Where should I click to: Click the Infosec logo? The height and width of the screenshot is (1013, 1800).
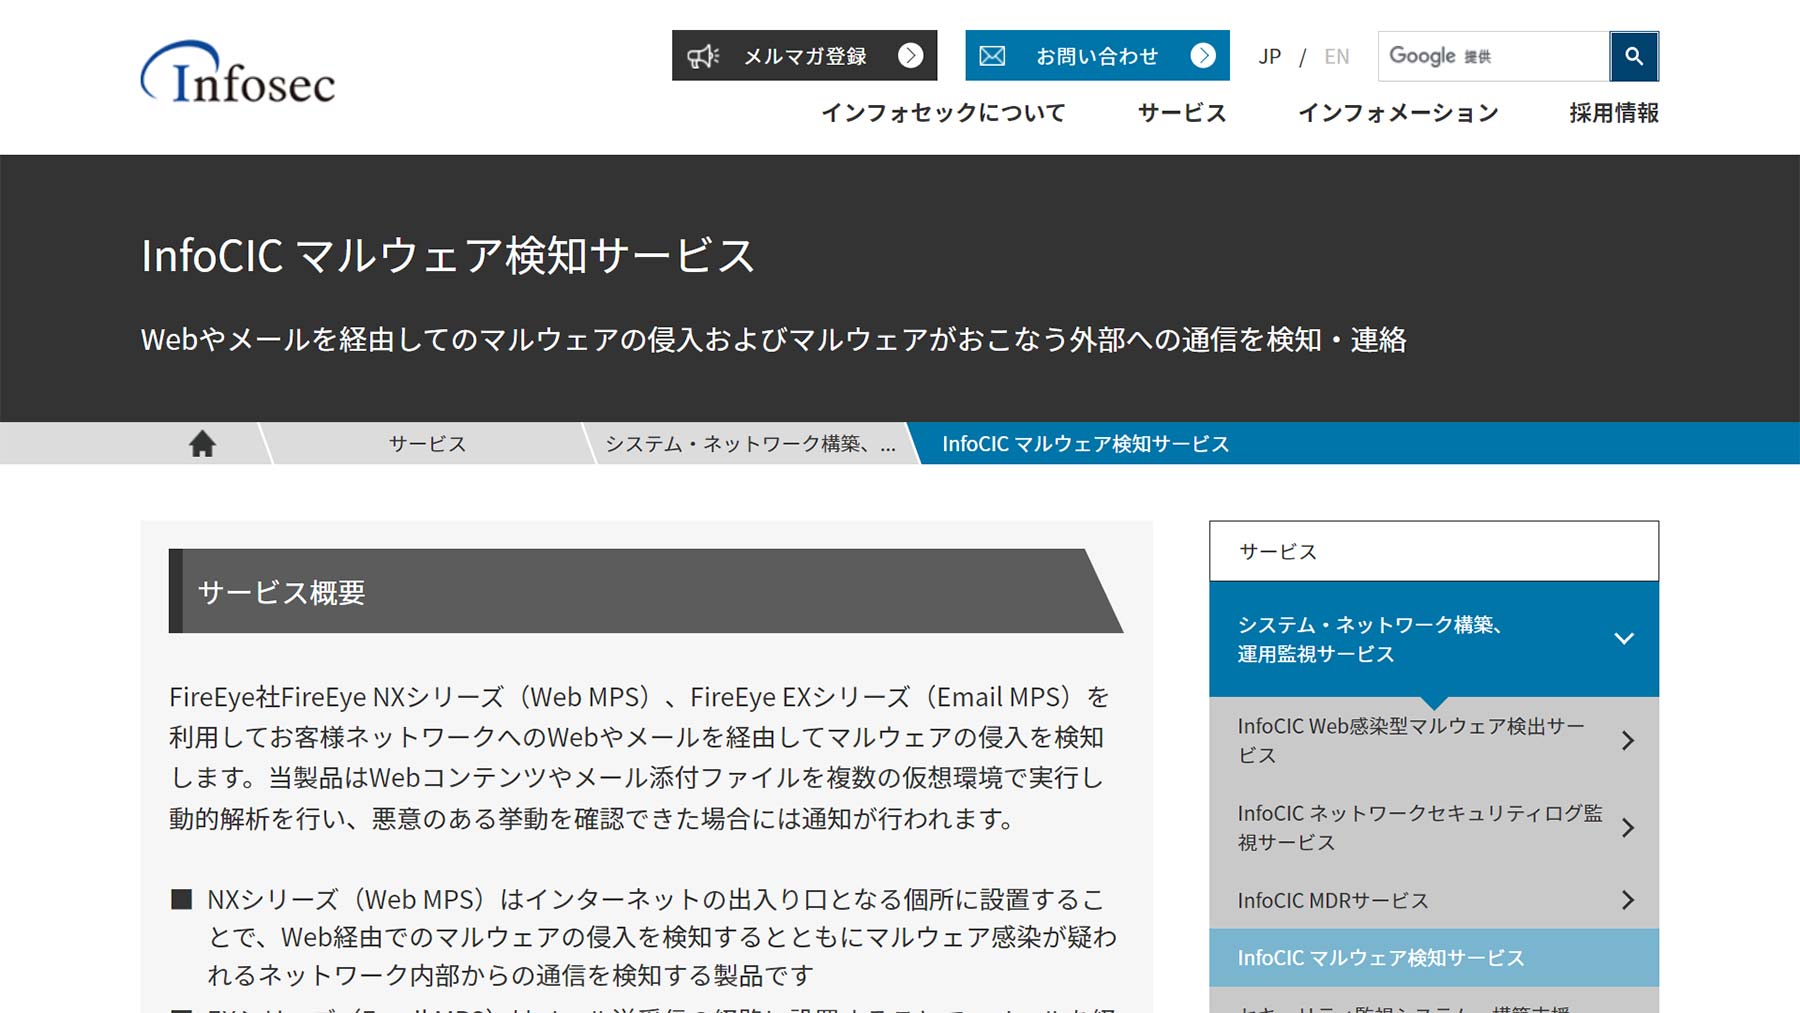(238, 73)
